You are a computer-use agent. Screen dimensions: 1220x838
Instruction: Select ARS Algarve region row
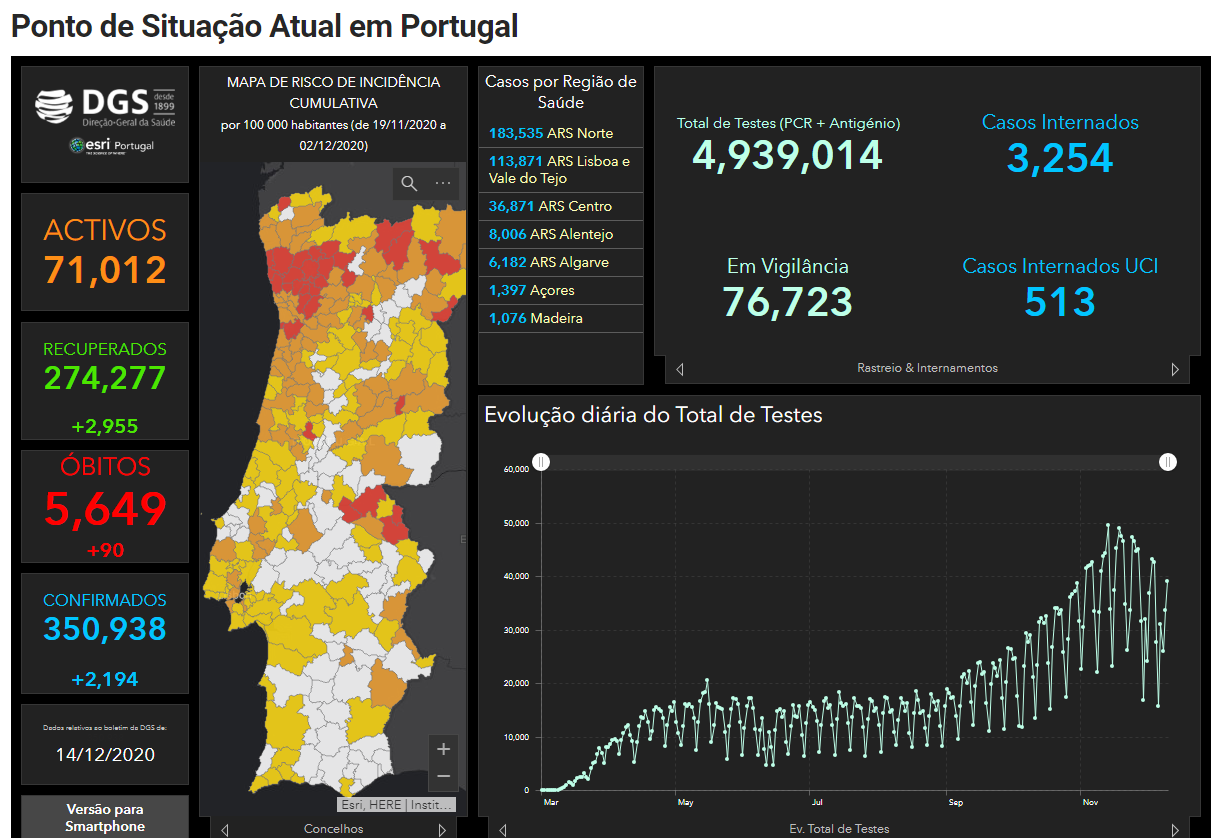tap(560, 262)
